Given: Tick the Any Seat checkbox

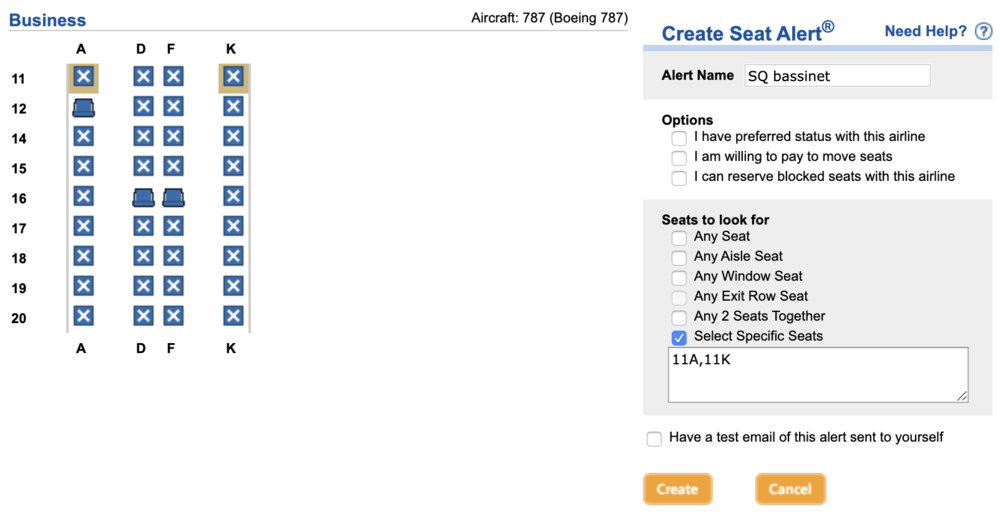Looking at the screenshot, I should click(679, 238).
